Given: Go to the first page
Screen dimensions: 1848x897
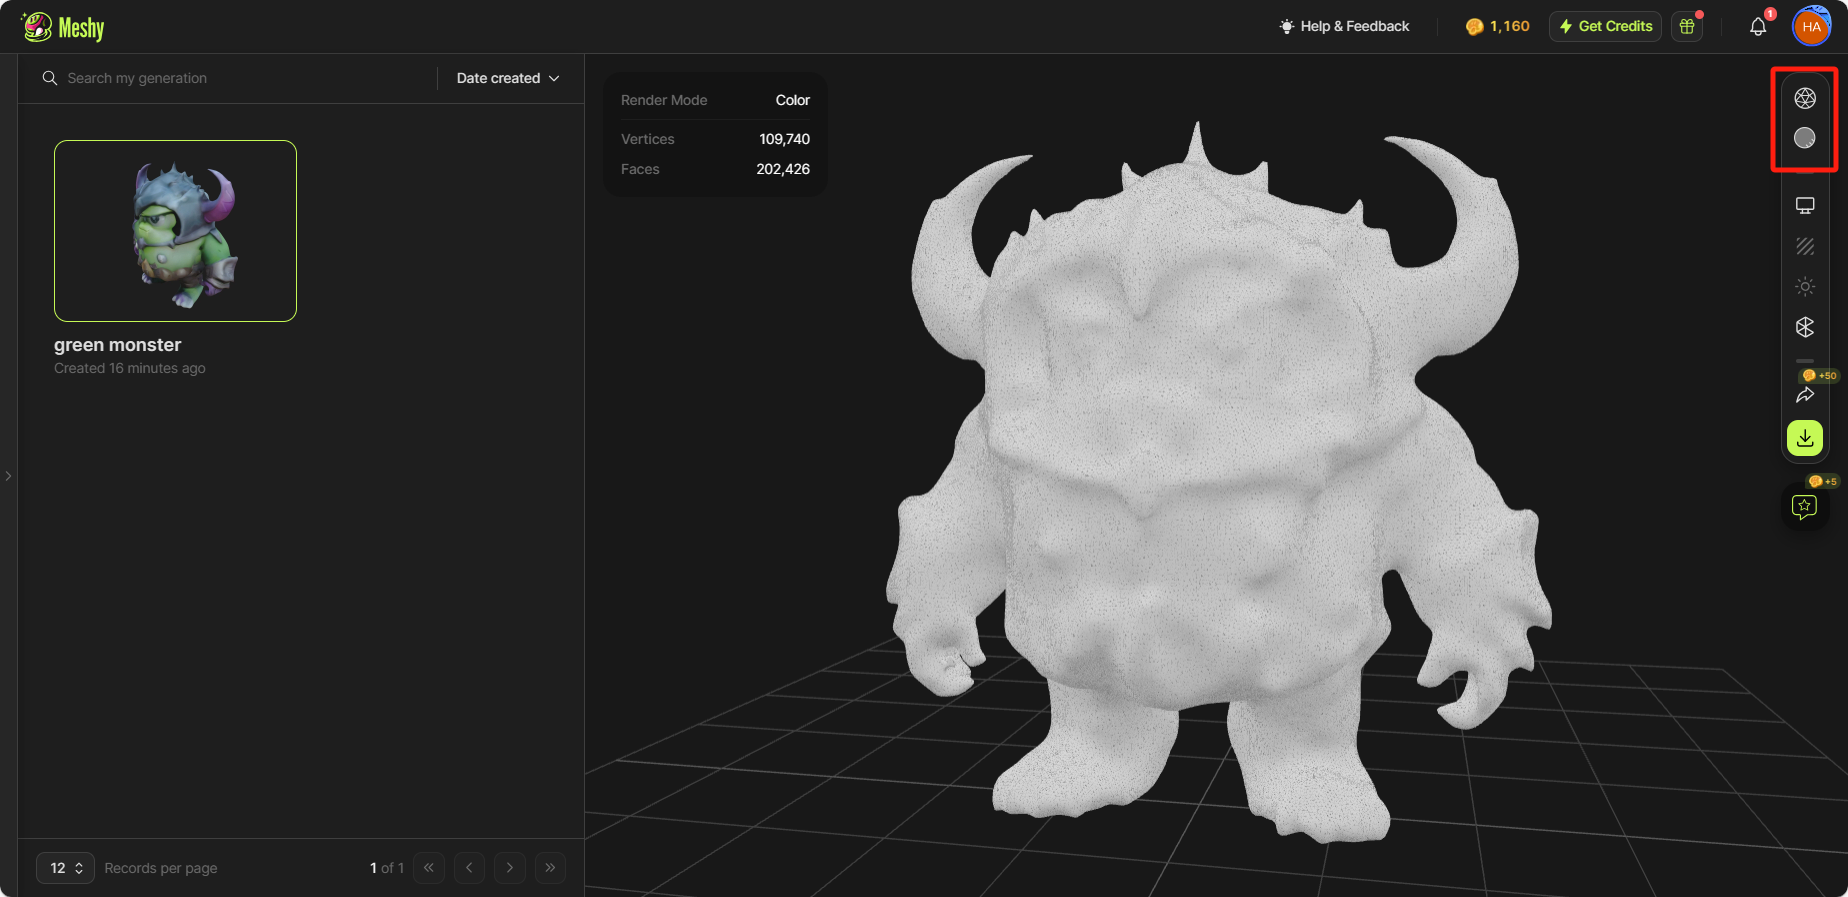Looking at the screenshot, I should pos(429,868).
